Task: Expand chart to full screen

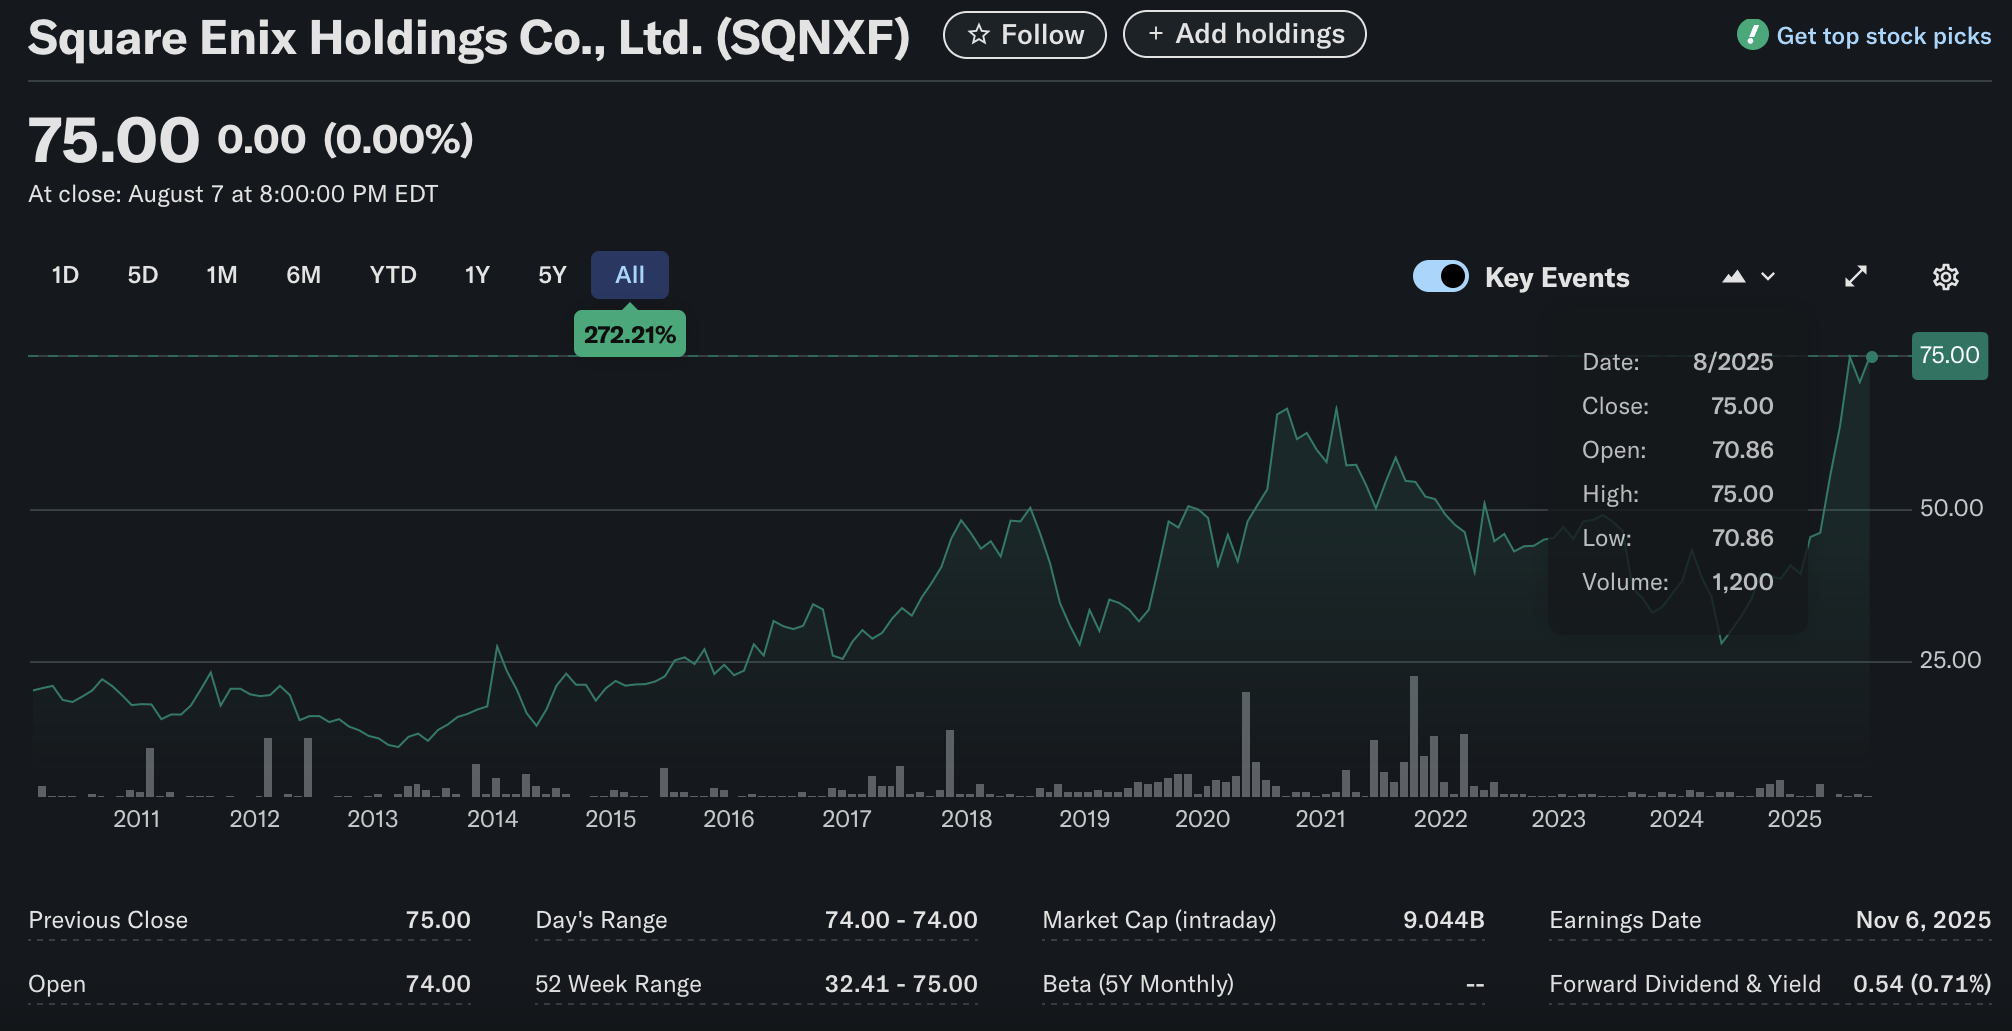Action: pos(1856,277)
